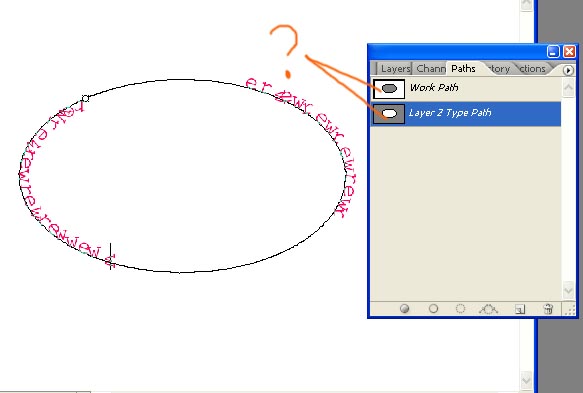
Task: Create new path icon
Action: pos(520,309)
